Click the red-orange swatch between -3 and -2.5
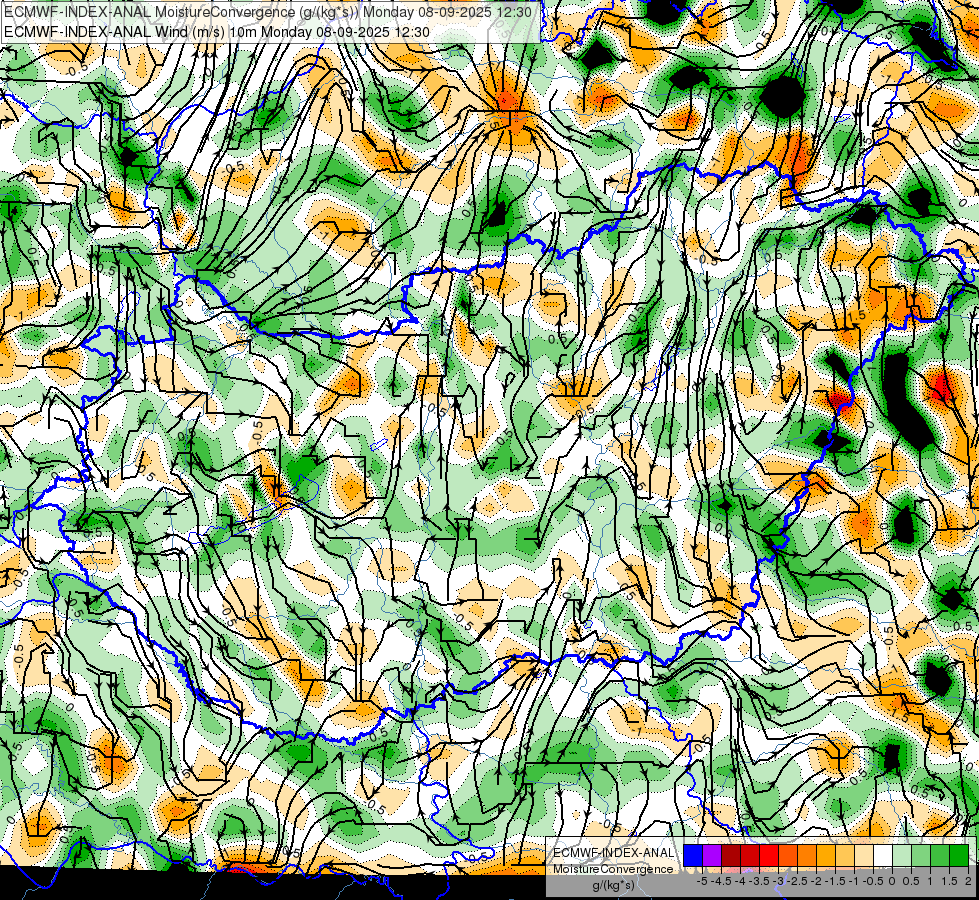The width and height of the screenshot is (979, 900). [x=788, y=855]
